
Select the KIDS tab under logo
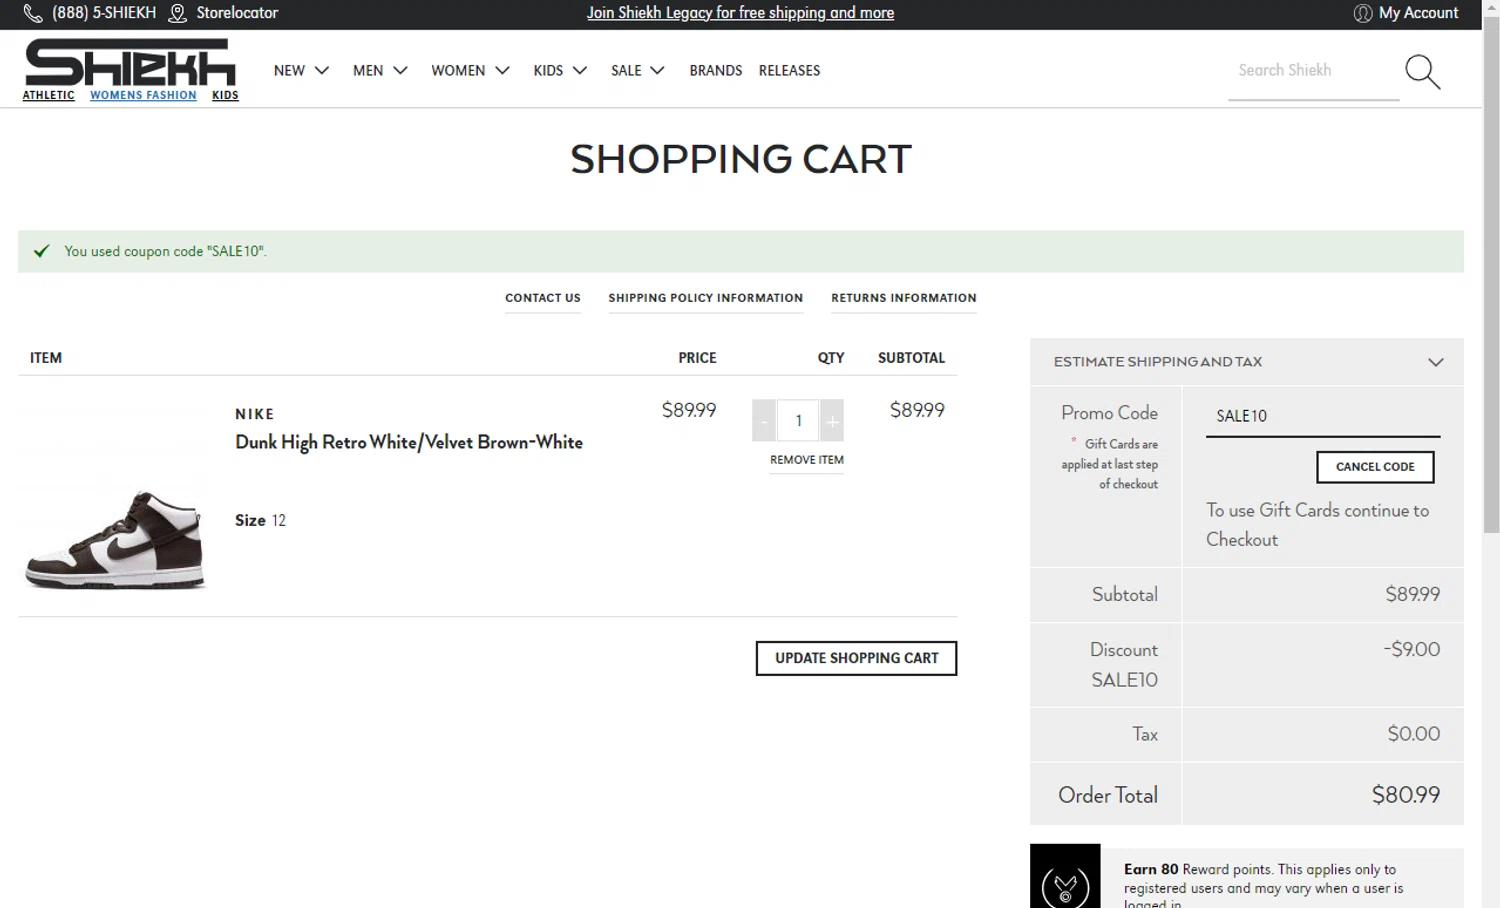(225, 95)
